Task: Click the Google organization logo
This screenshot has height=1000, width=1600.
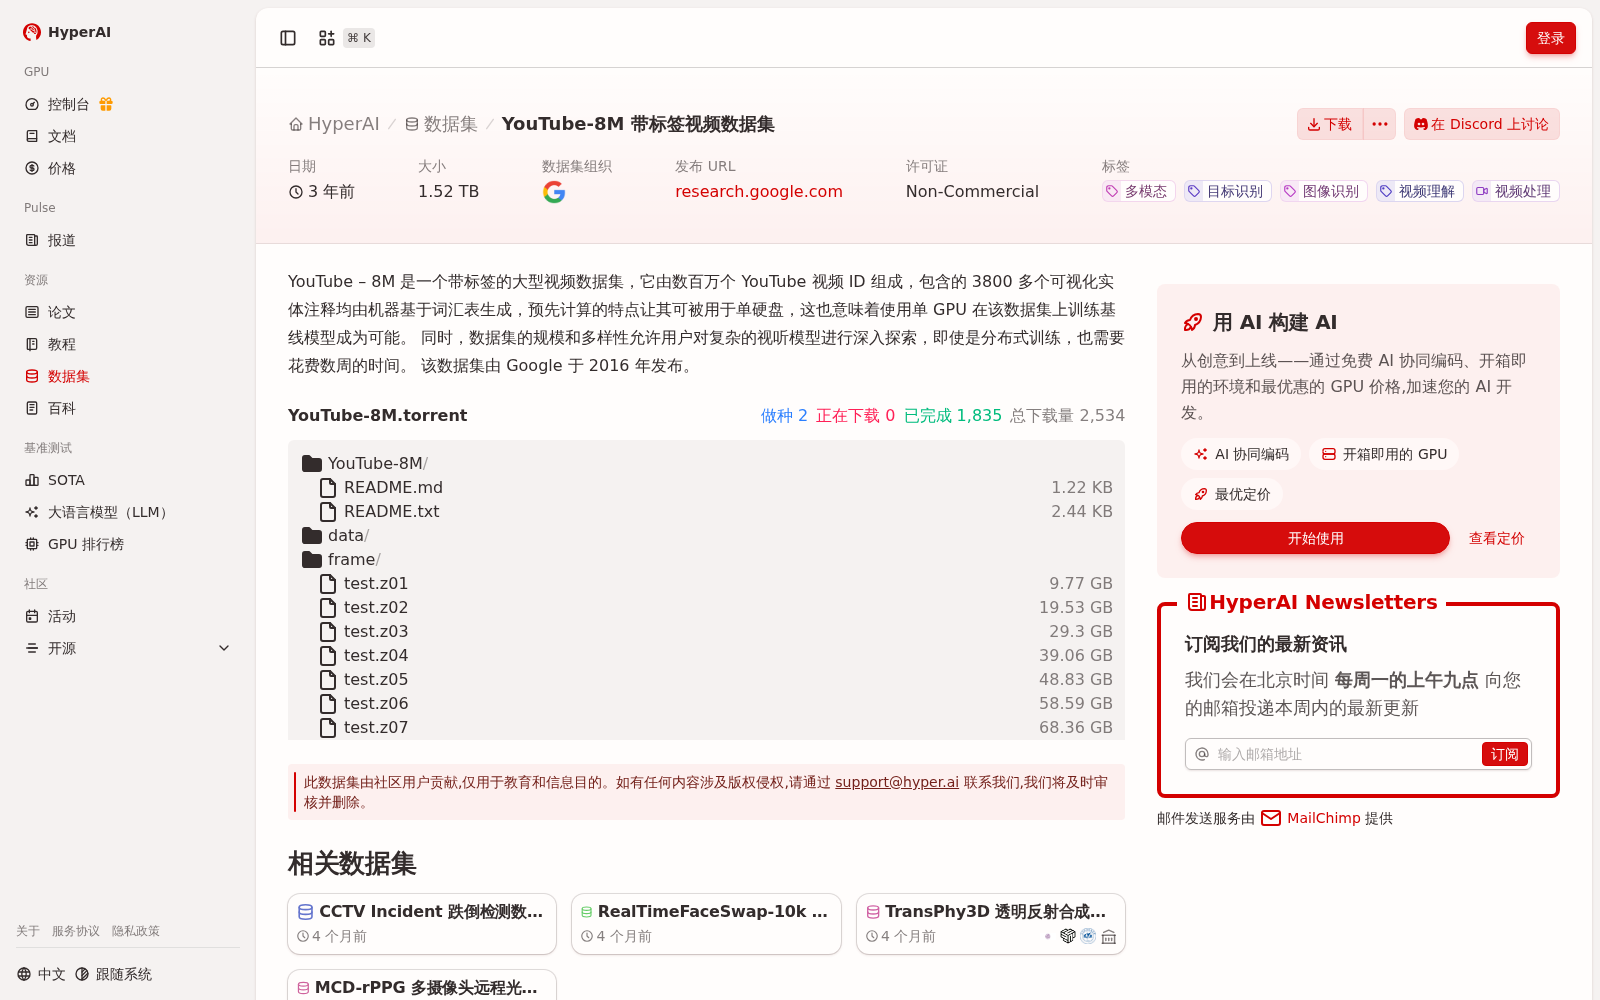Action: point(554,192)
